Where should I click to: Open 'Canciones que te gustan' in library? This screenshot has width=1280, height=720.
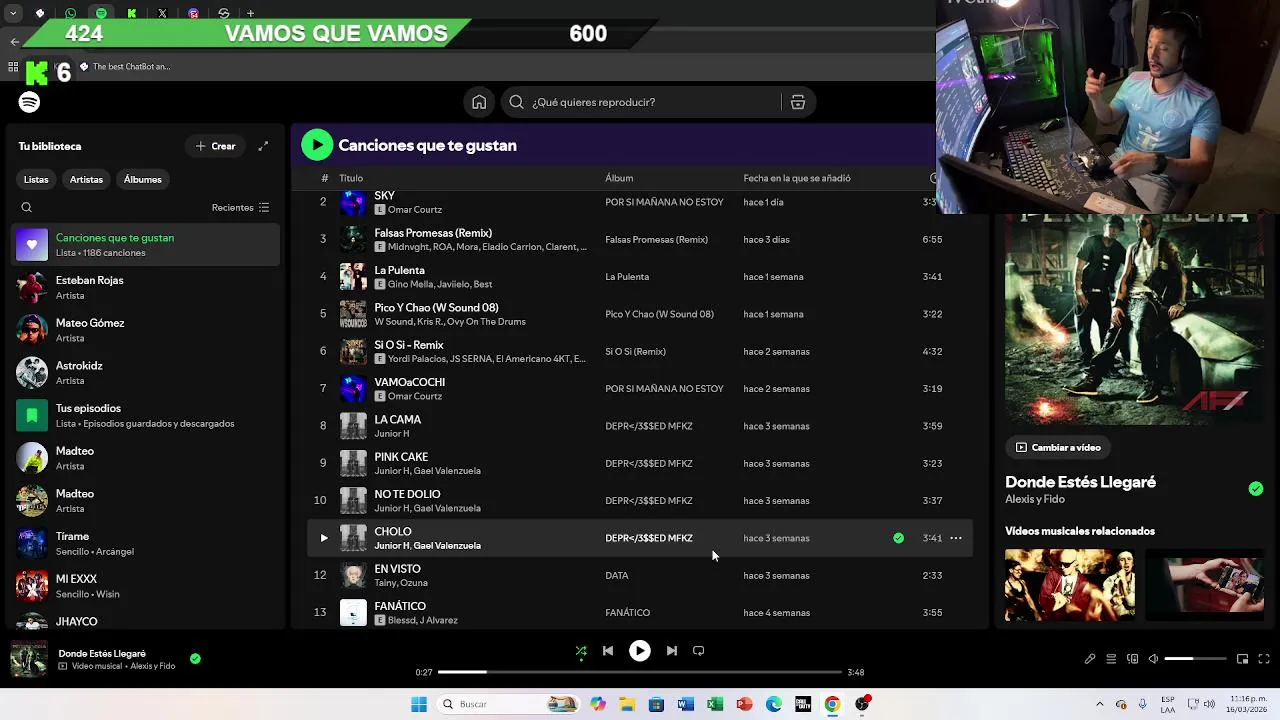[x=147, y=245]
